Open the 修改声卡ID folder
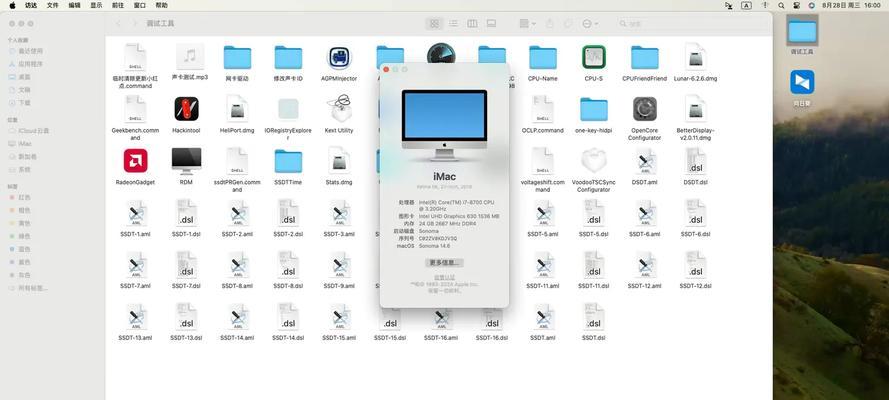889x400 pixels. 288,58
